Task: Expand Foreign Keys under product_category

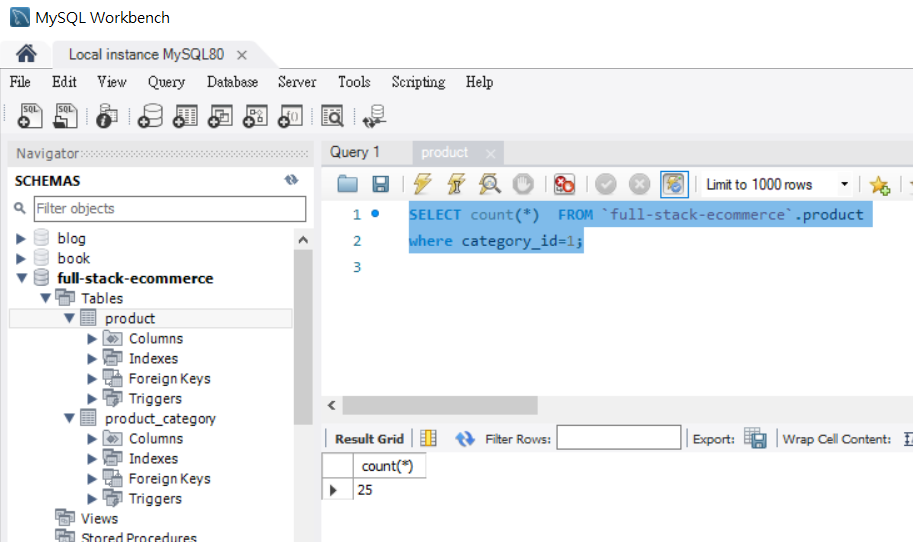Action: coord(92,479)
